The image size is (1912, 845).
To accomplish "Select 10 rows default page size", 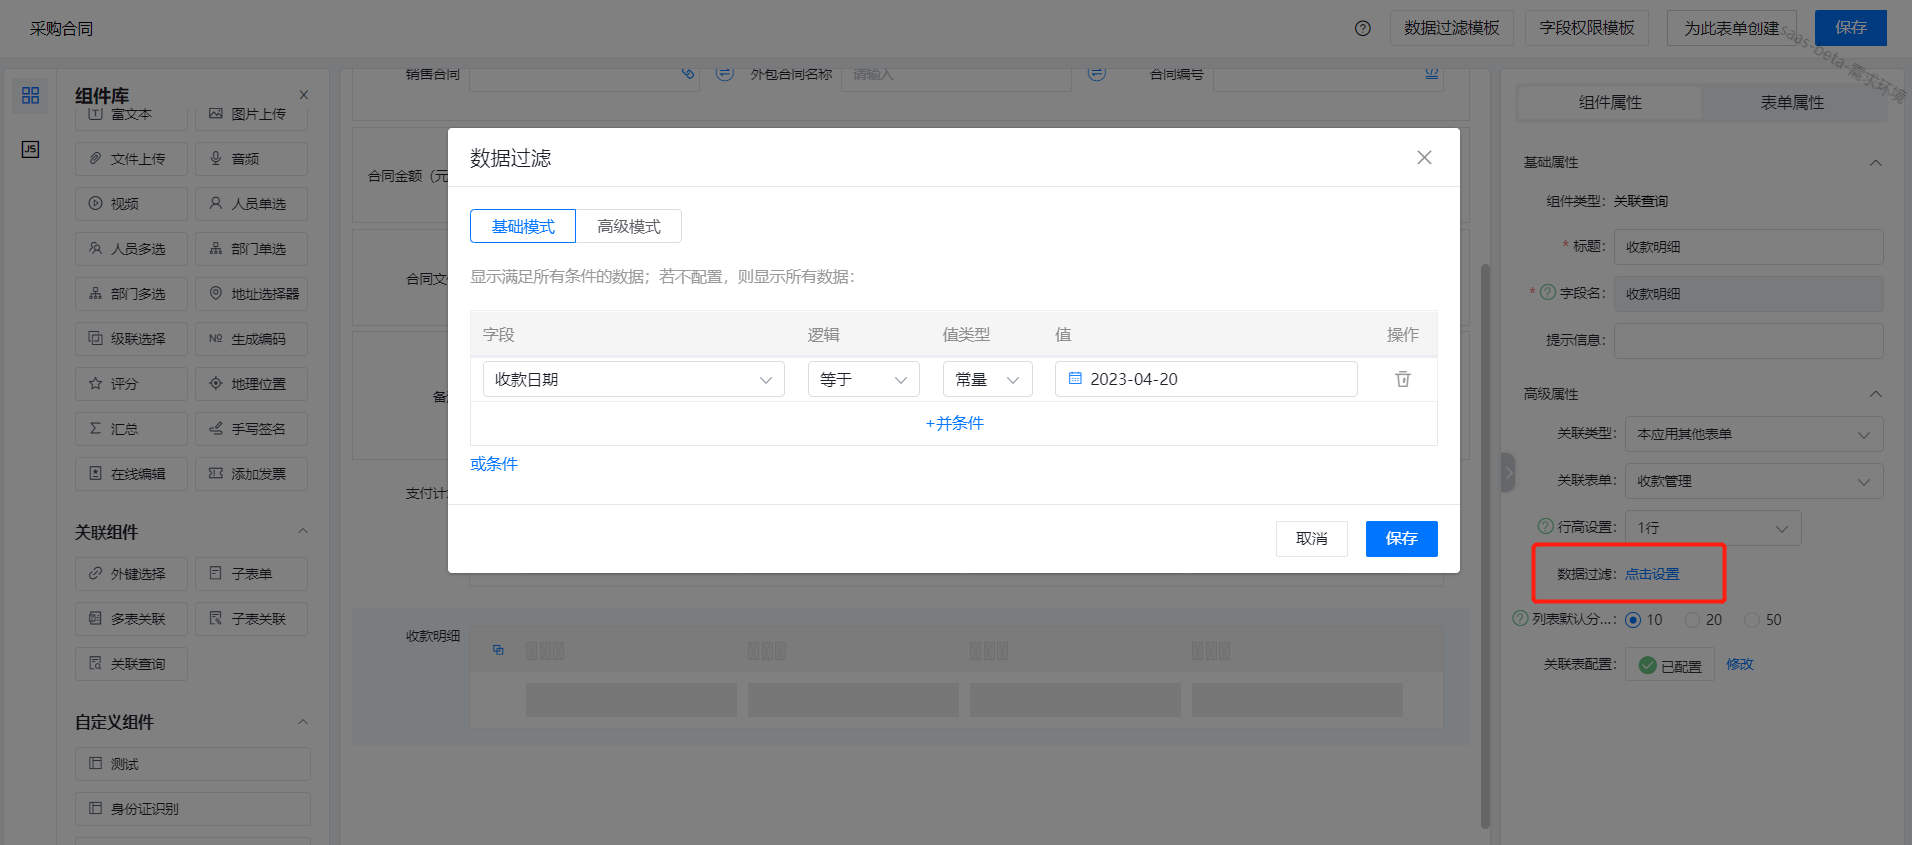I will [1633, 620].
